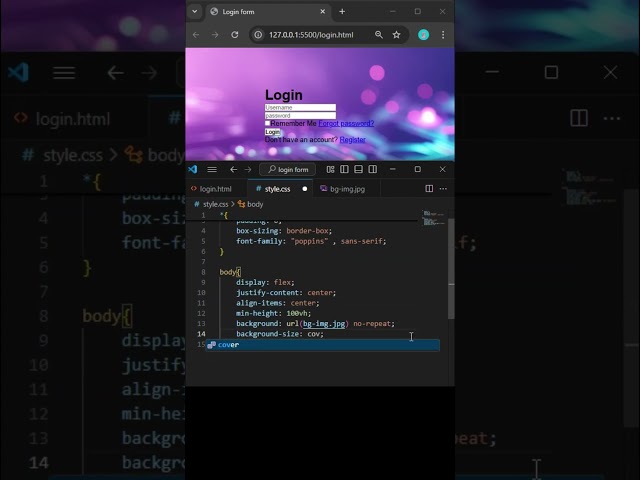
Task: Go back in the browser
Action: coord(196,35)
